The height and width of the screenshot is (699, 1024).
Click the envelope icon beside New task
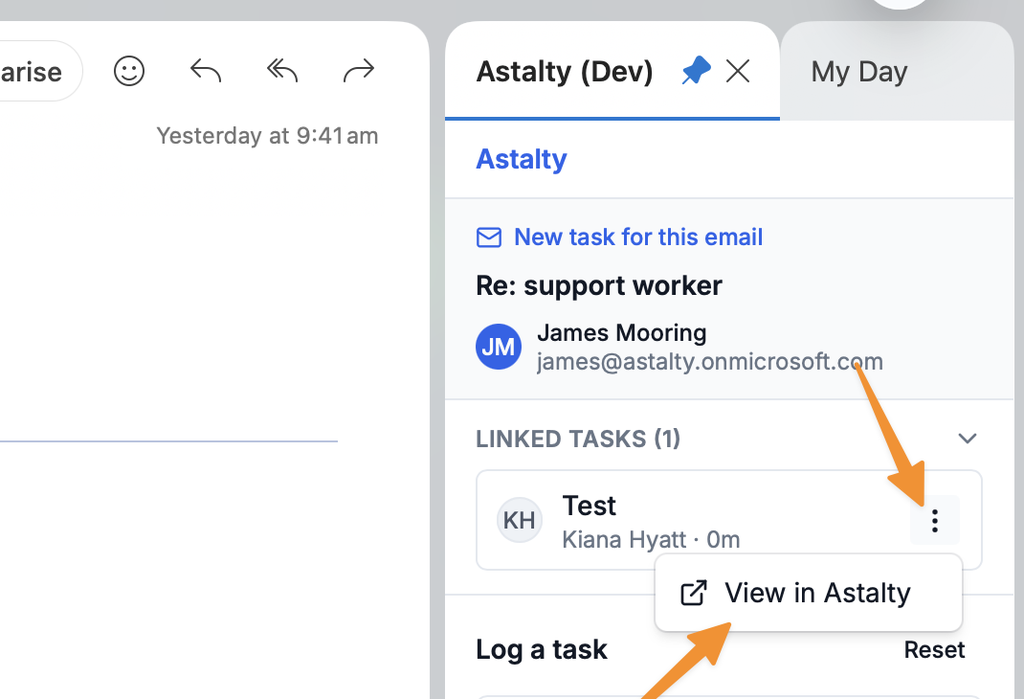489,237
